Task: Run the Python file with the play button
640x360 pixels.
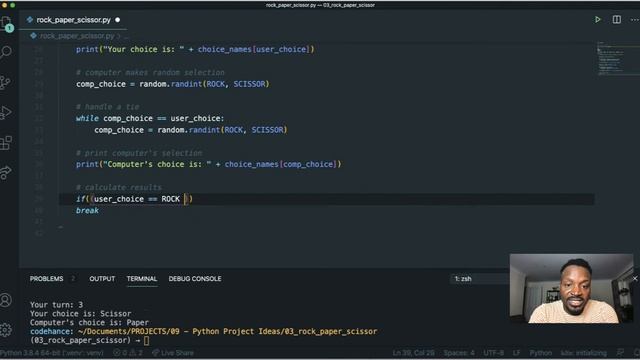Action: point(598,20)
